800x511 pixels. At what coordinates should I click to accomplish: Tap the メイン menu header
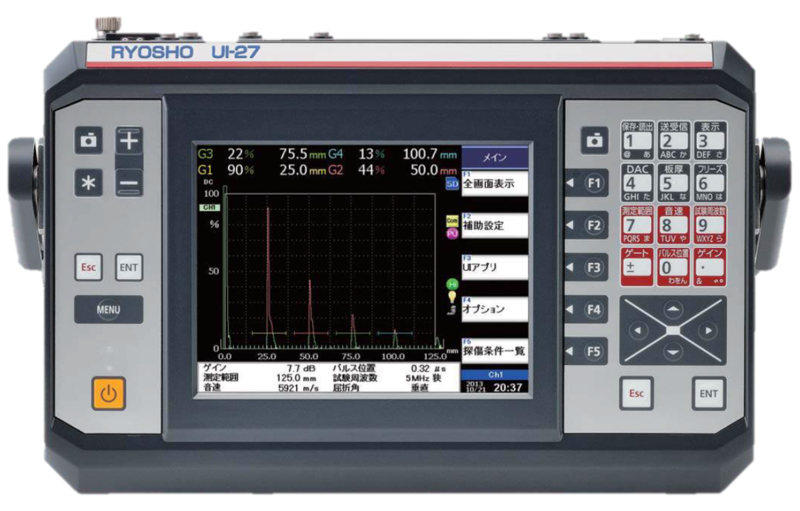(x=495, y=158)
